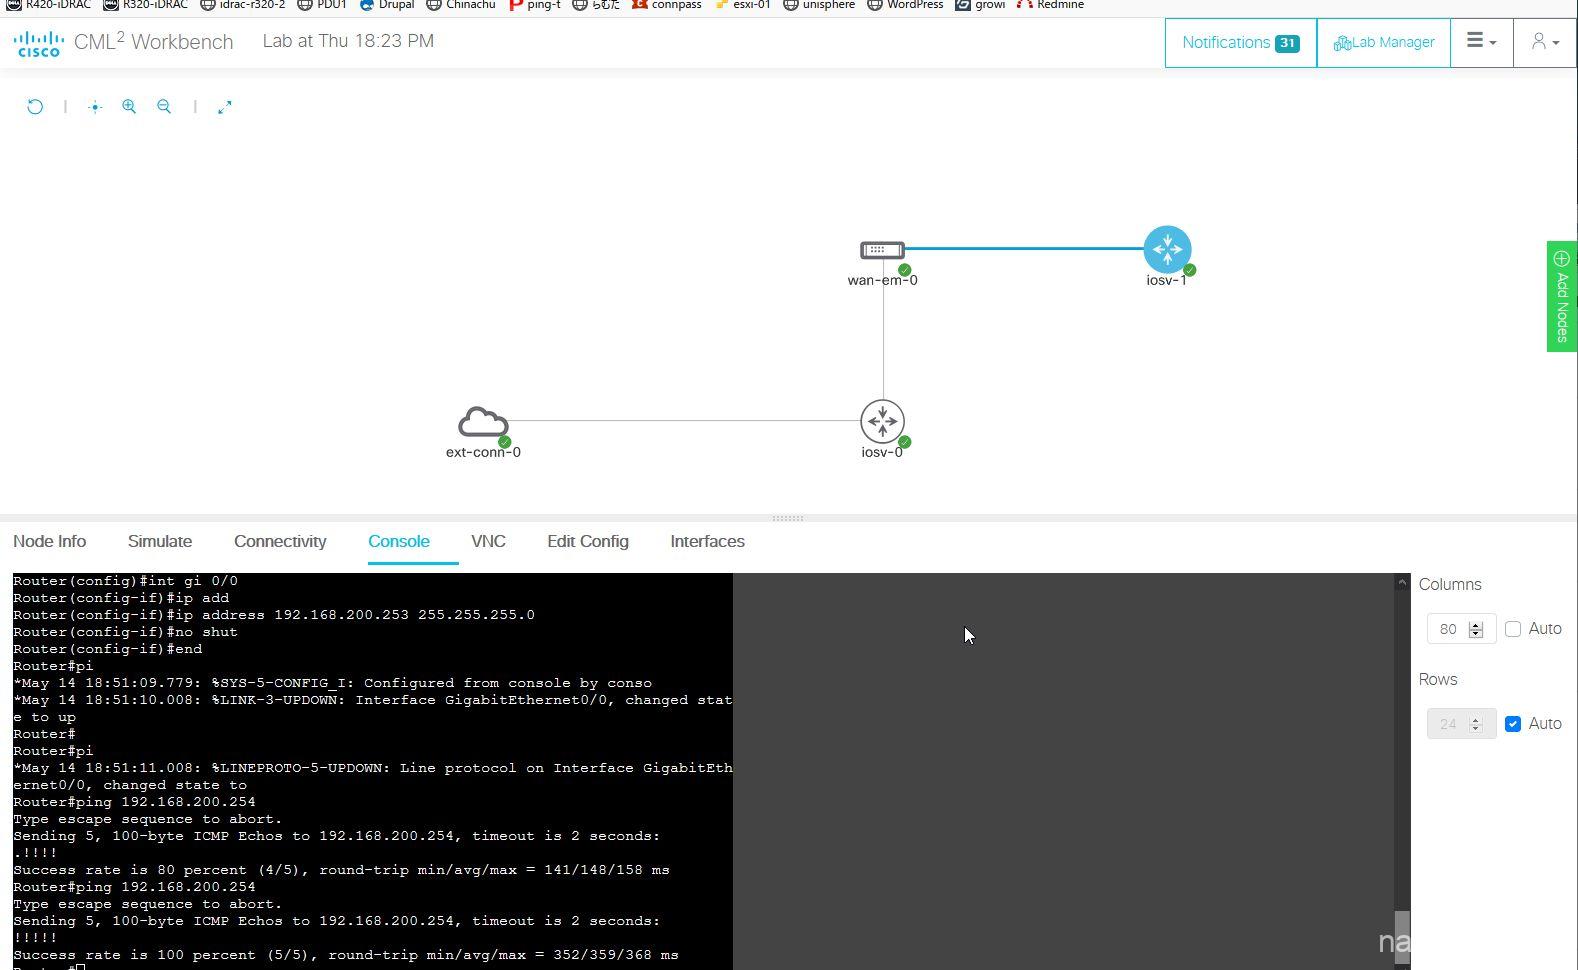This screenshot has height=970, width=1578.
Task: Switch to the Connectivity tab
Action: point(280,541)
